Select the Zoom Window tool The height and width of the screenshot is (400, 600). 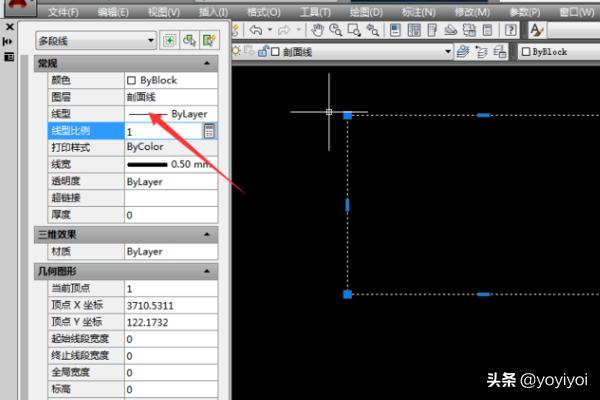[x=354, y=30]
